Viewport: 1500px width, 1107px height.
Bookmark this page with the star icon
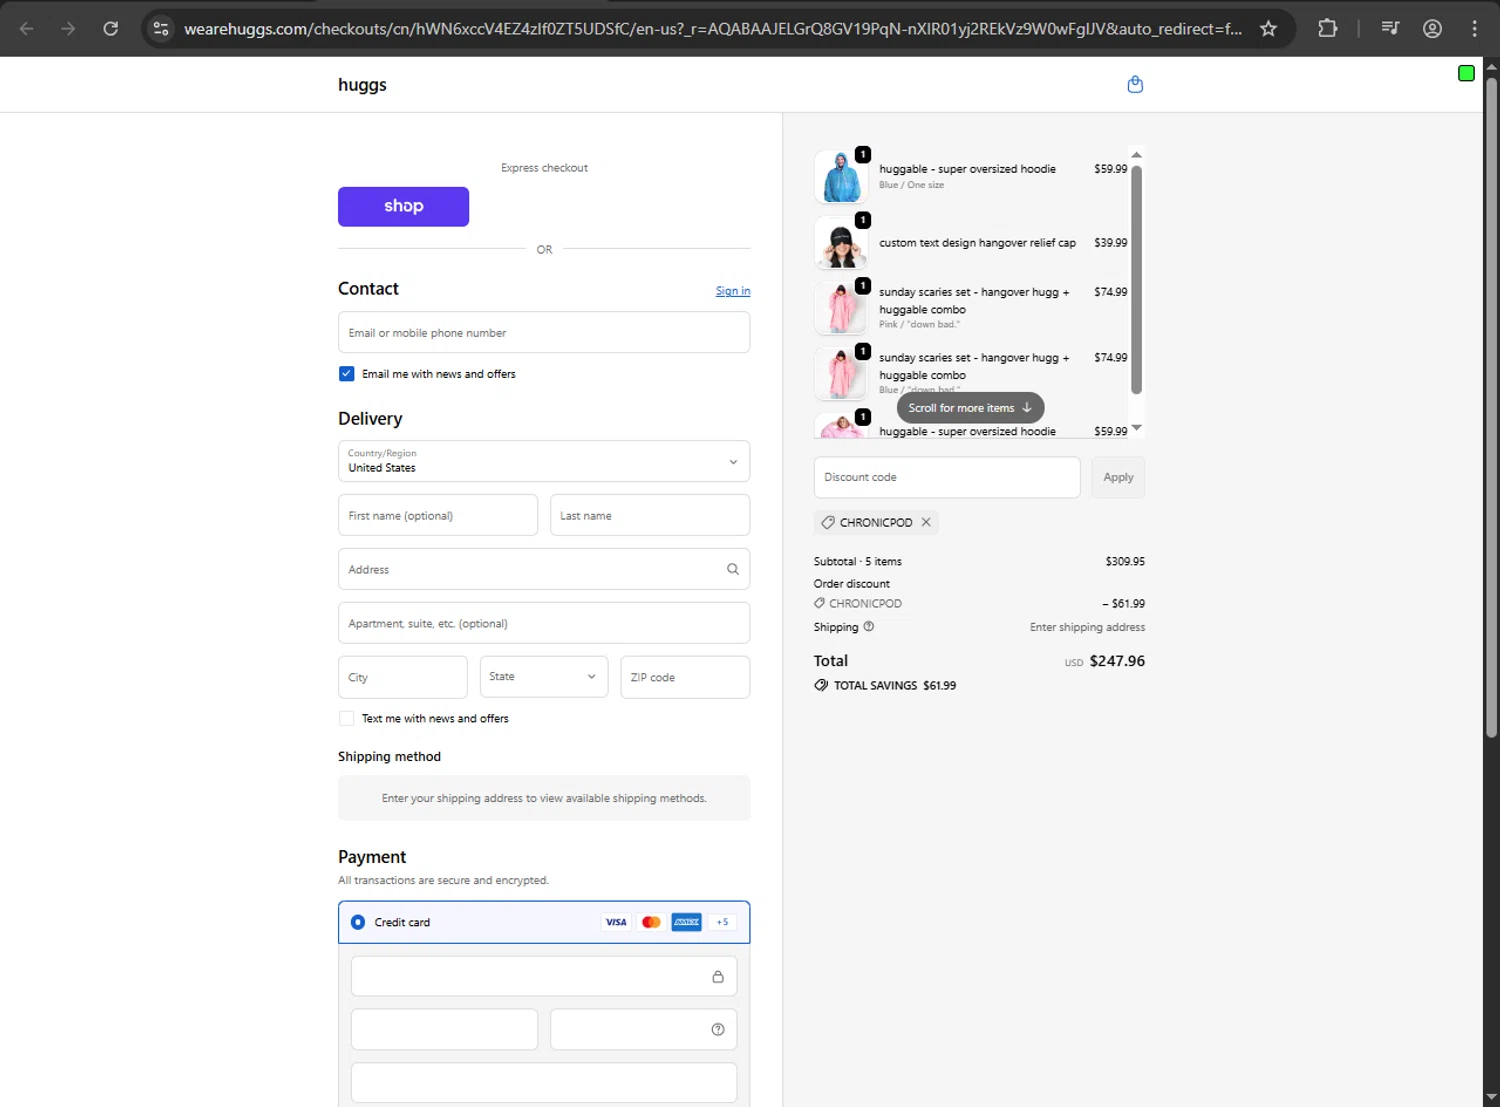tap(1268, 28)
